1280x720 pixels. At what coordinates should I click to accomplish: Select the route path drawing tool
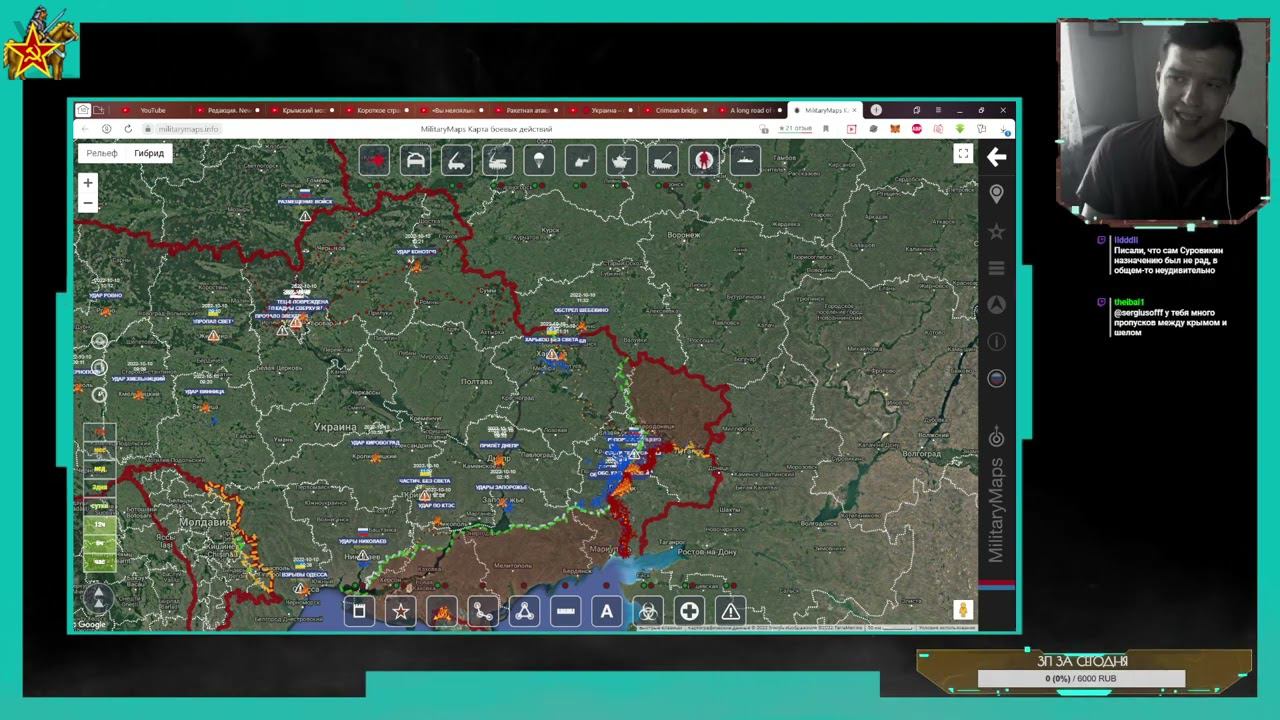[x=483, y=611]
